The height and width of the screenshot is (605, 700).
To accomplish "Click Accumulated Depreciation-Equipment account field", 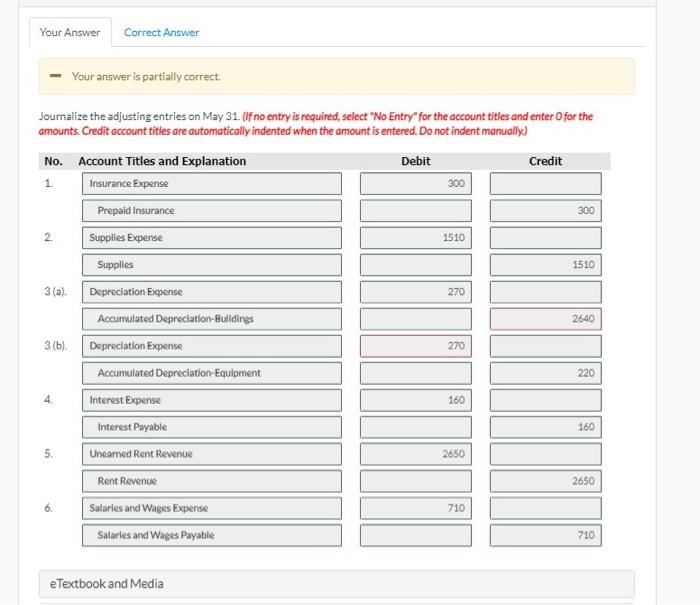I will click(212, 373).
